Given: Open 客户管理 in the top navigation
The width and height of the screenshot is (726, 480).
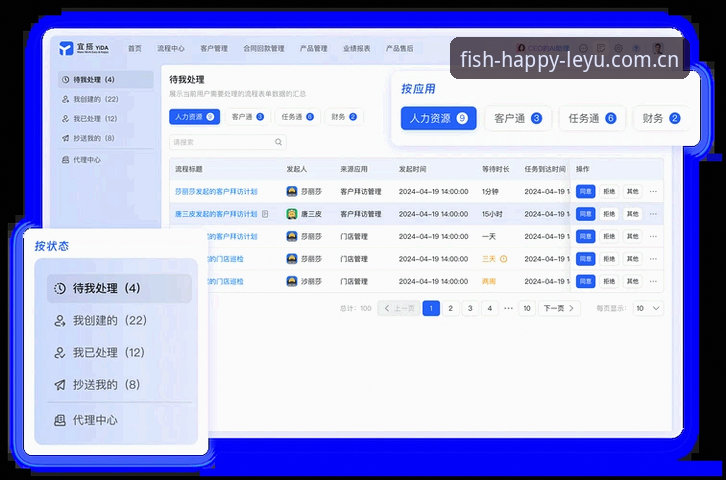Looking at the screenshot, I should tap(214, 48).
